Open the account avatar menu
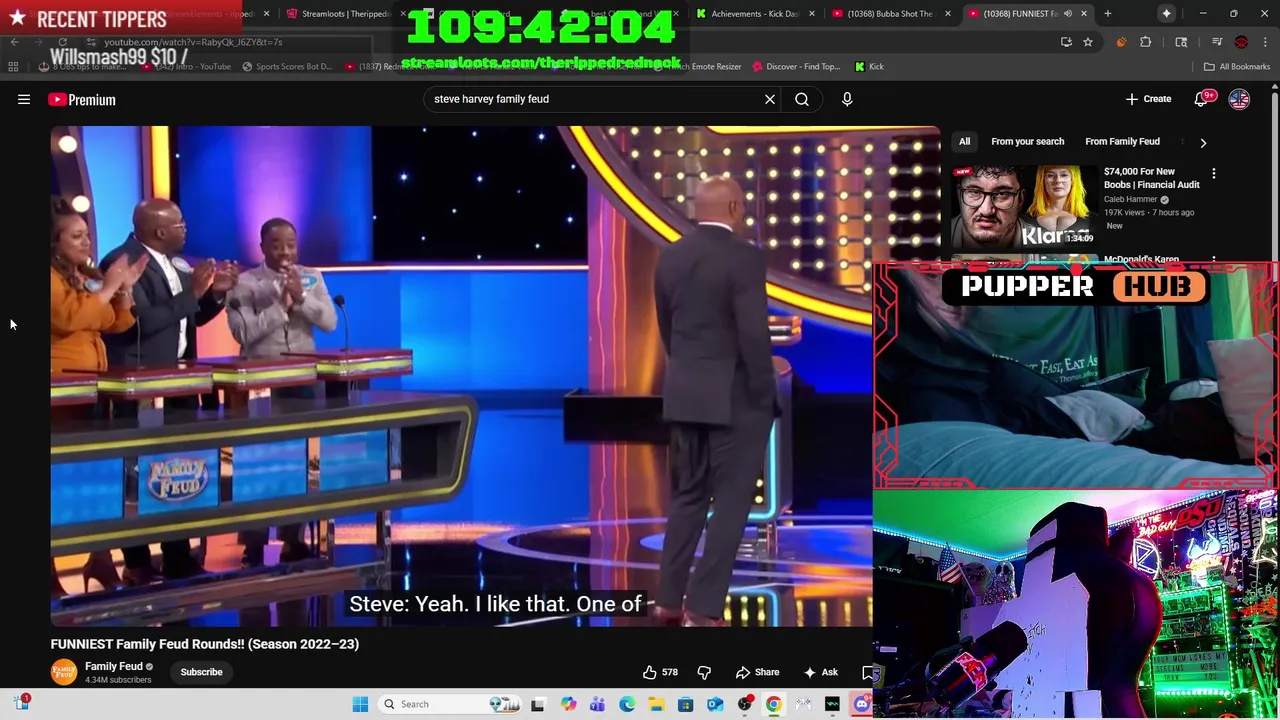This screenshot has width=1280, height=720. pos(1239,99)
